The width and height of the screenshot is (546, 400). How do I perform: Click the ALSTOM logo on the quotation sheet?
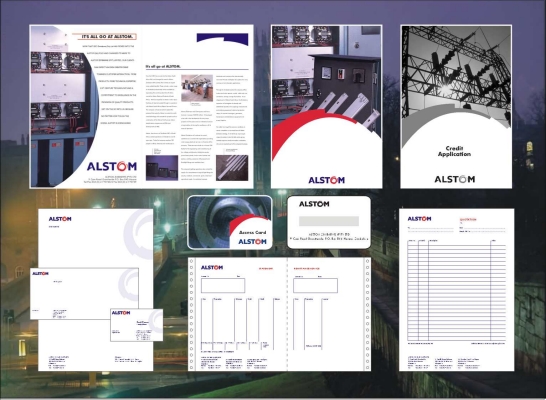click(419, 219)
